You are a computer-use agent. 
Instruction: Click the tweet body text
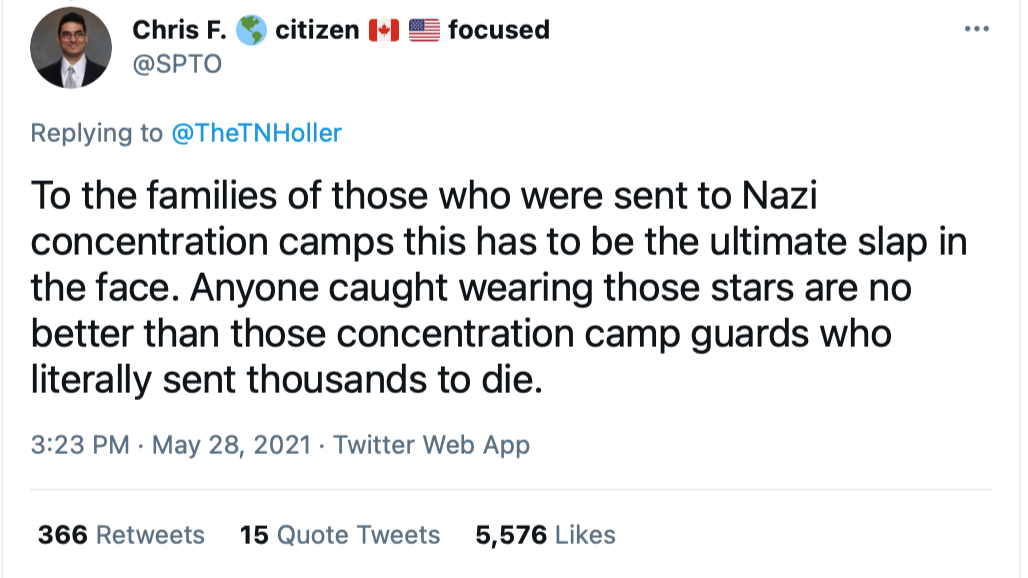click(498, 288)
